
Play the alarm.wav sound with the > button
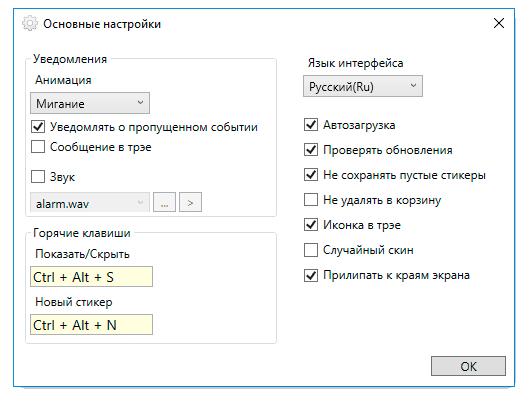tap(190, 202)
